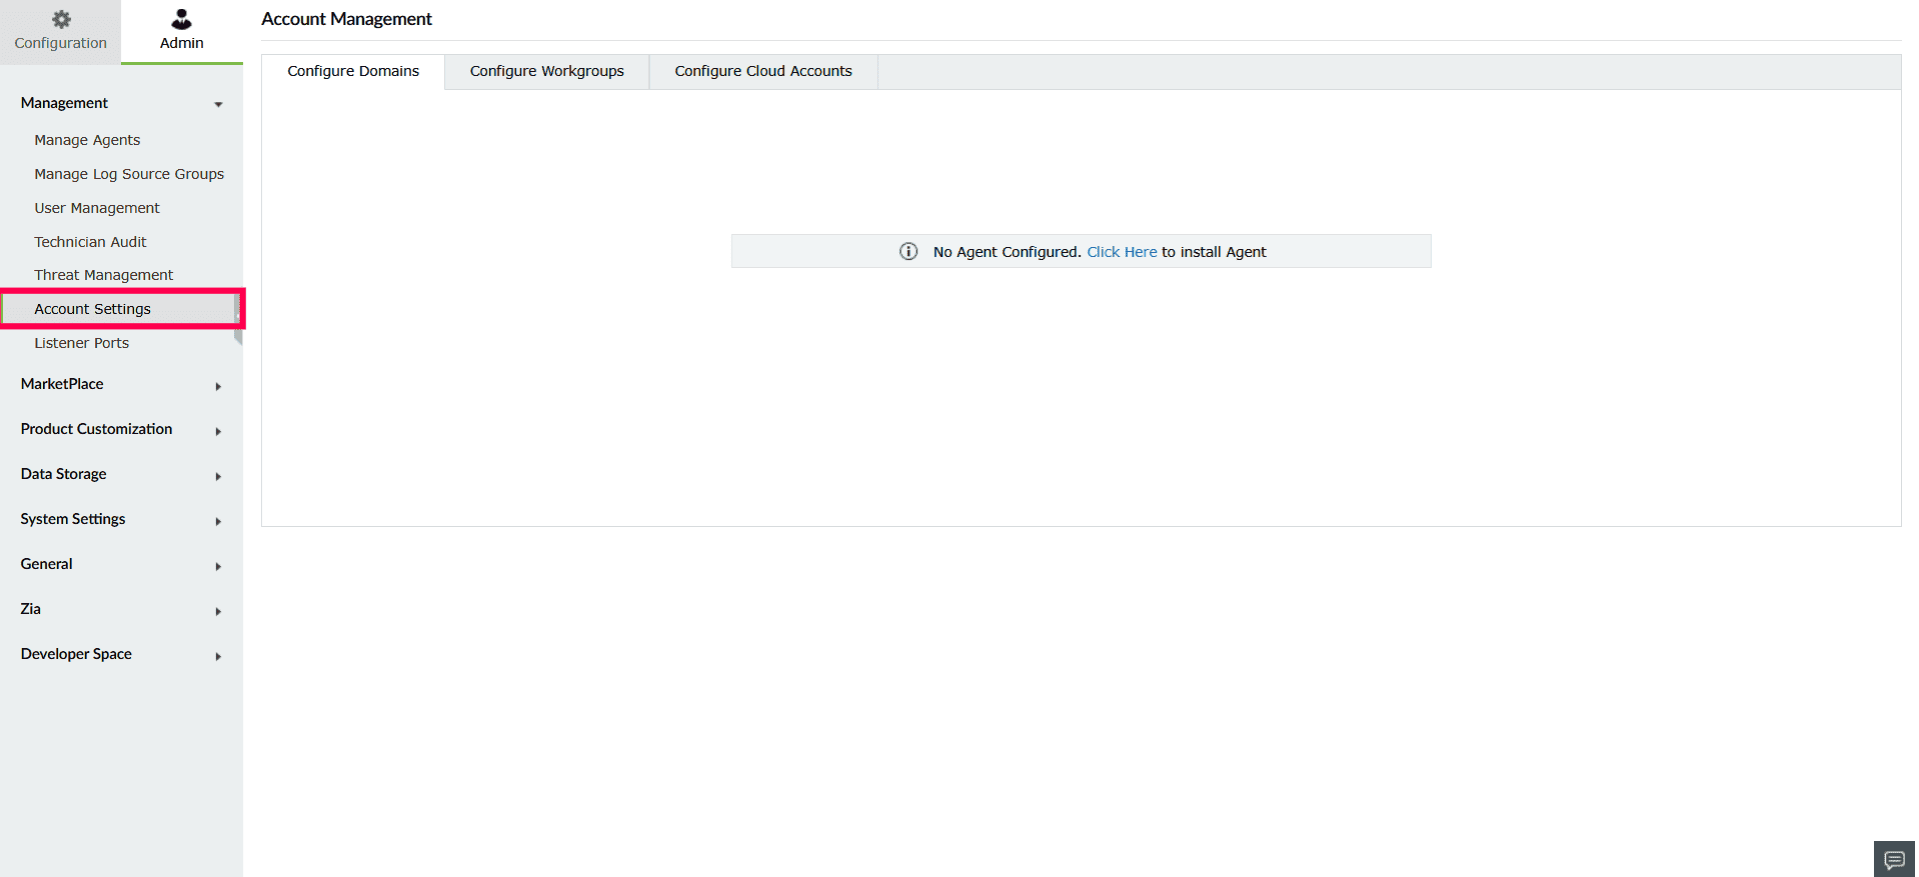Open Manage Agents
1919x877 pixels.
pos(87,140)
